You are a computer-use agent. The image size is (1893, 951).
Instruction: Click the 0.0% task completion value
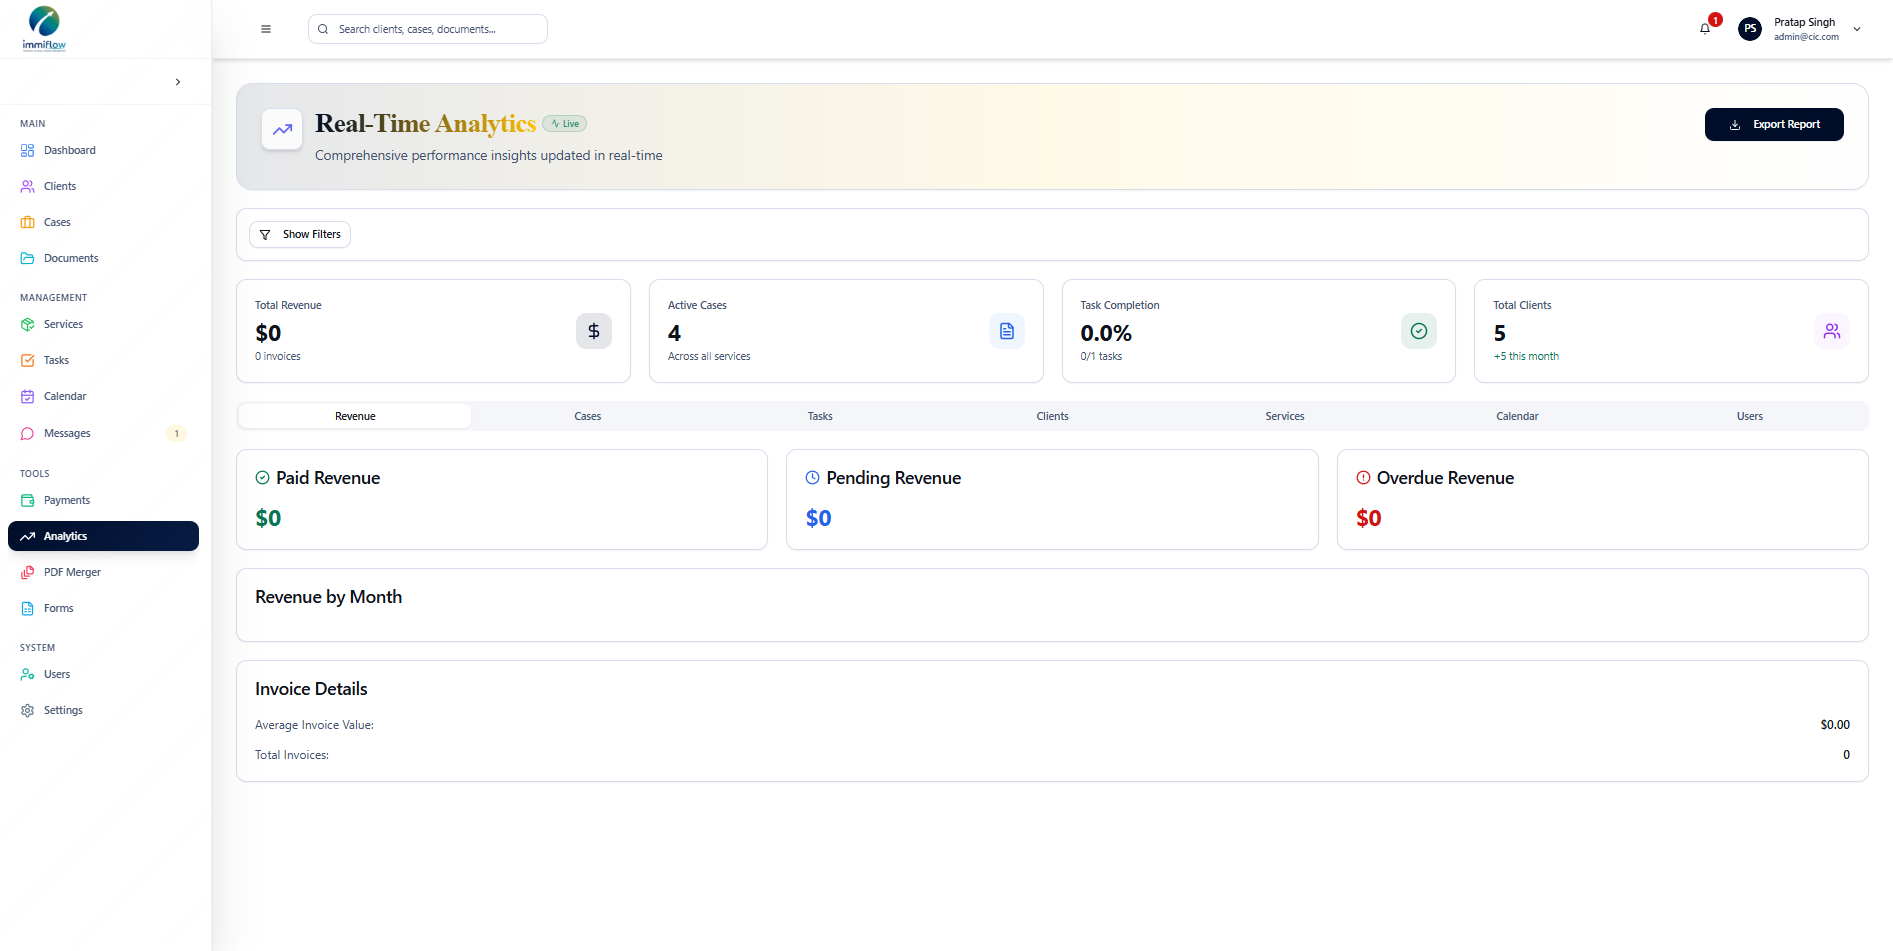(x=1106, y=333)
